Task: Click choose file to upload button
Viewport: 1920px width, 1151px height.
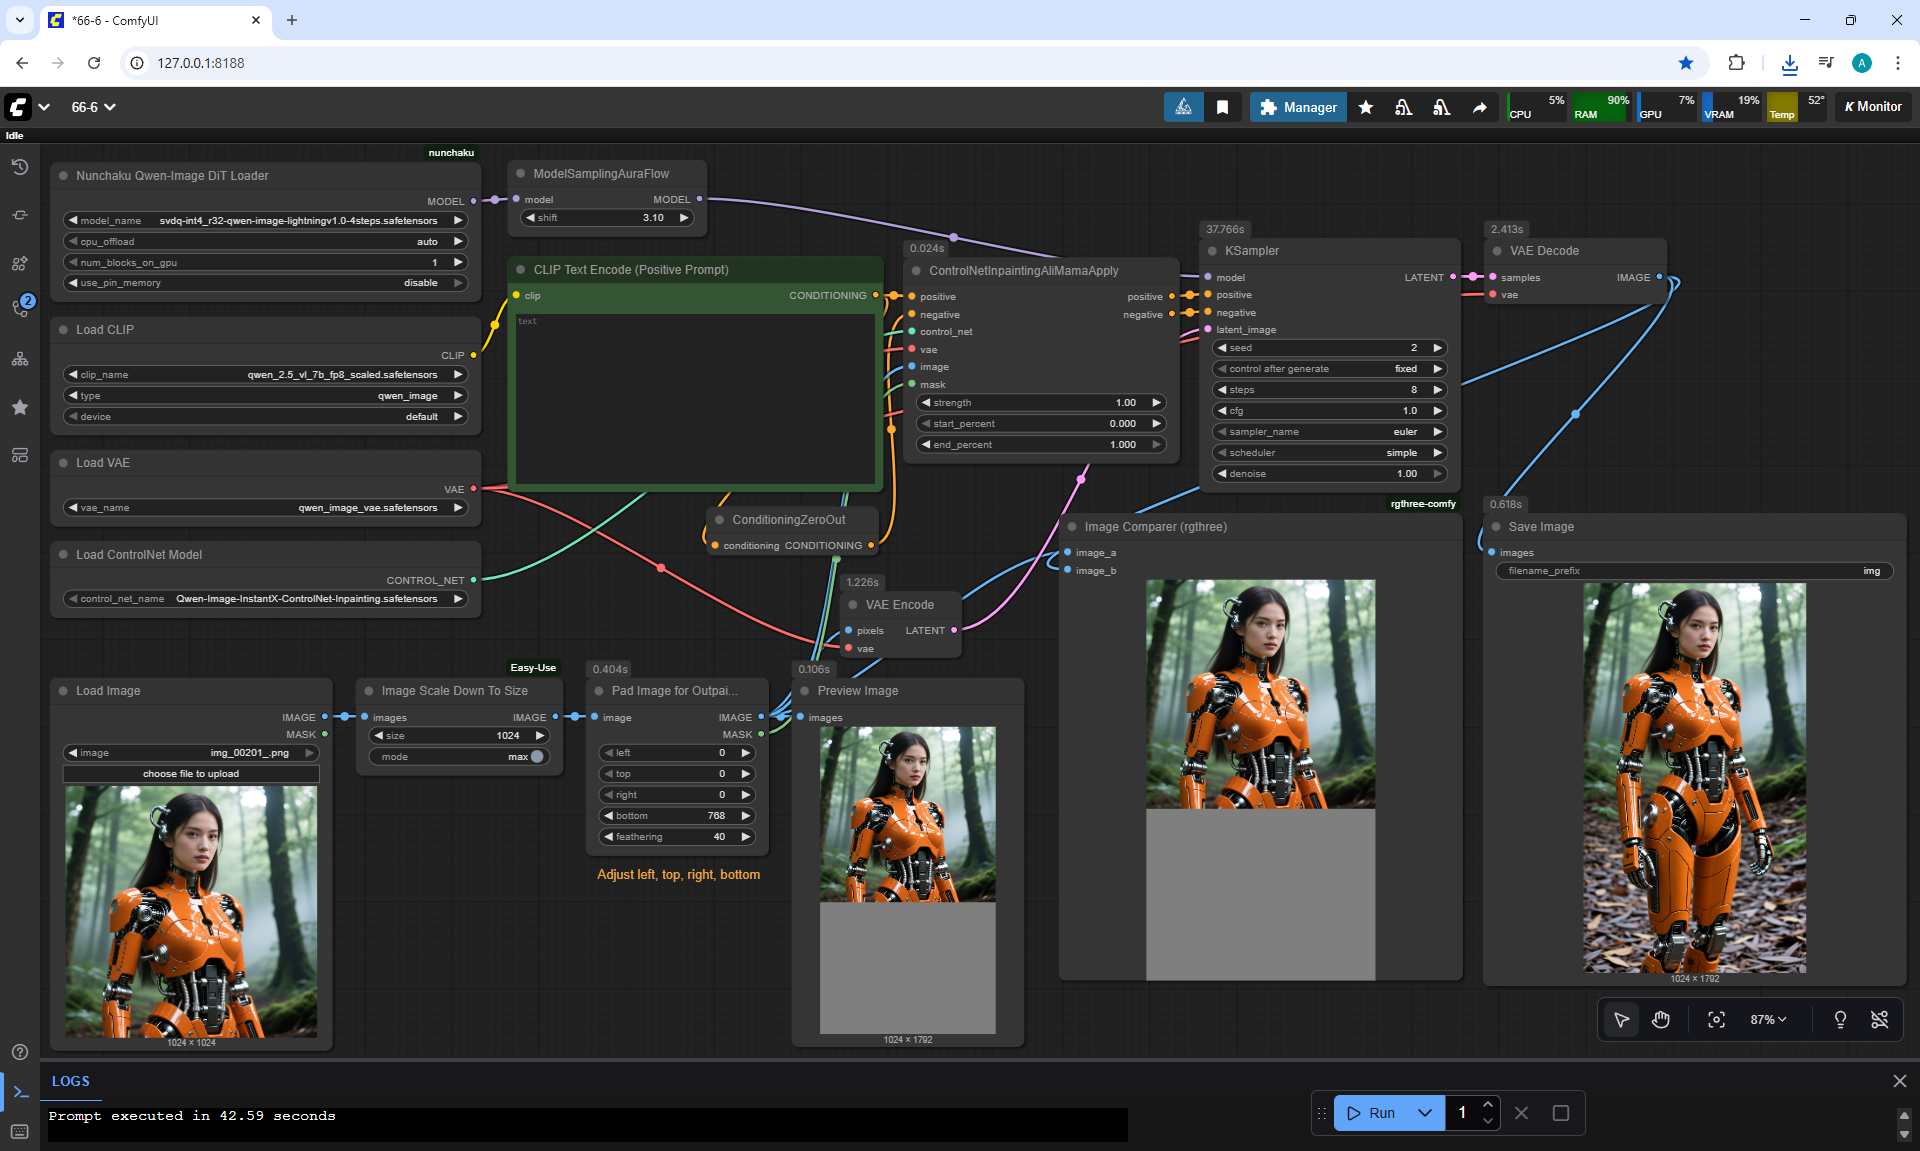Action: pos(191,774)
